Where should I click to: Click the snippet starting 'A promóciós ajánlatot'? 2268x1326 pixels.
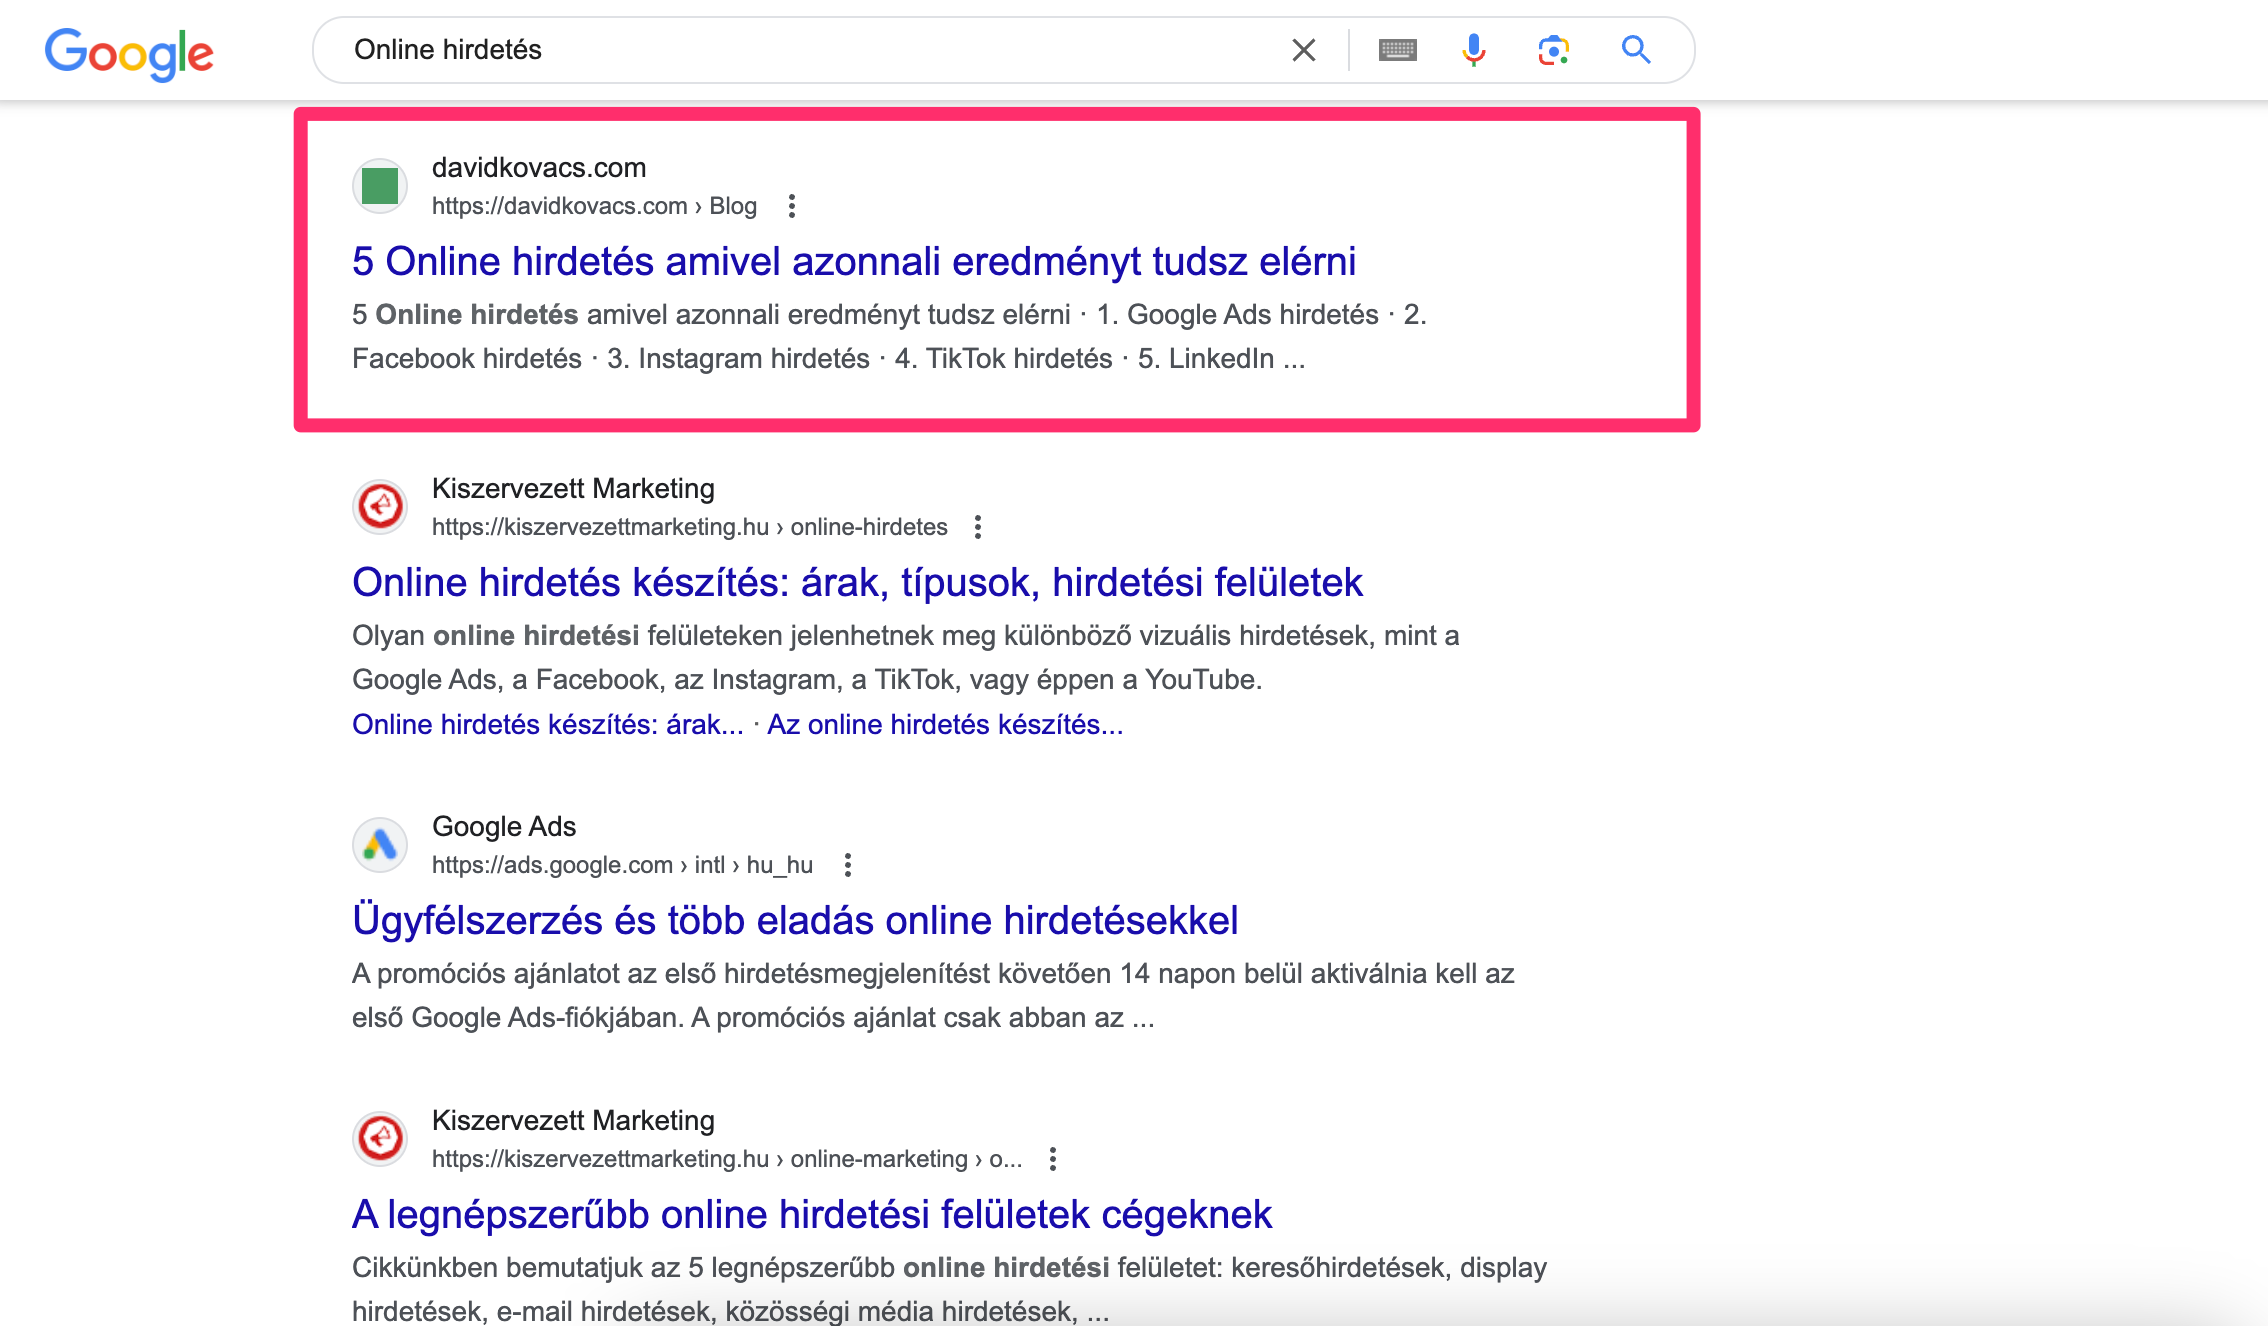pos(933,995)
